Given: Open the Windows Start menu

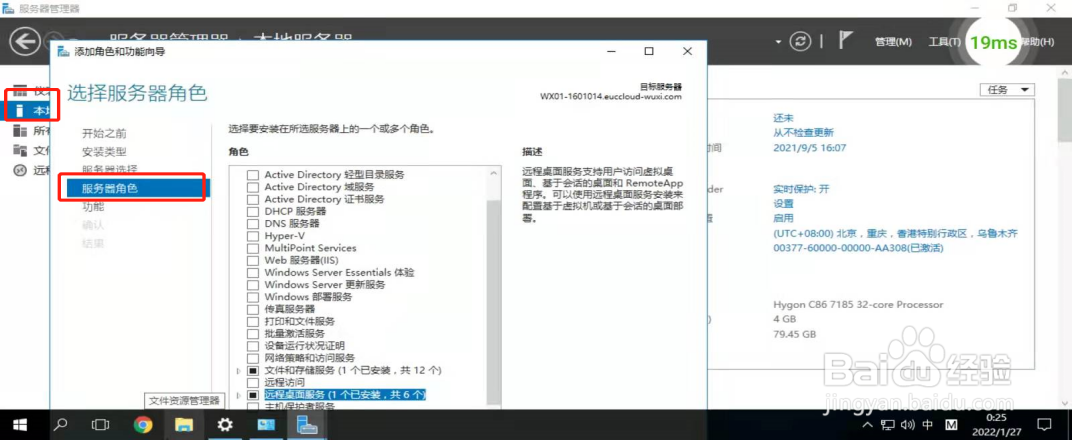Looking at the screenshot, I should point(19,425).
